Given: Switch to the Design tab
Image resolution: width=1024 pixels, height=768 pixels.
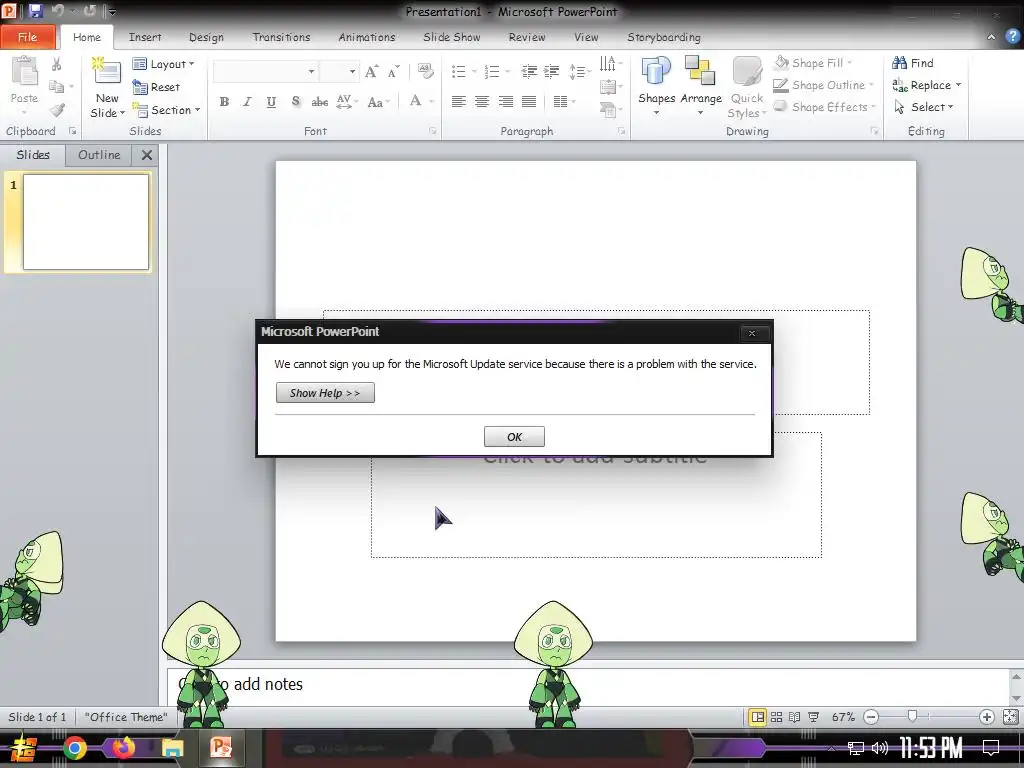Looking at the screenshot, I should tap(206, 37).
